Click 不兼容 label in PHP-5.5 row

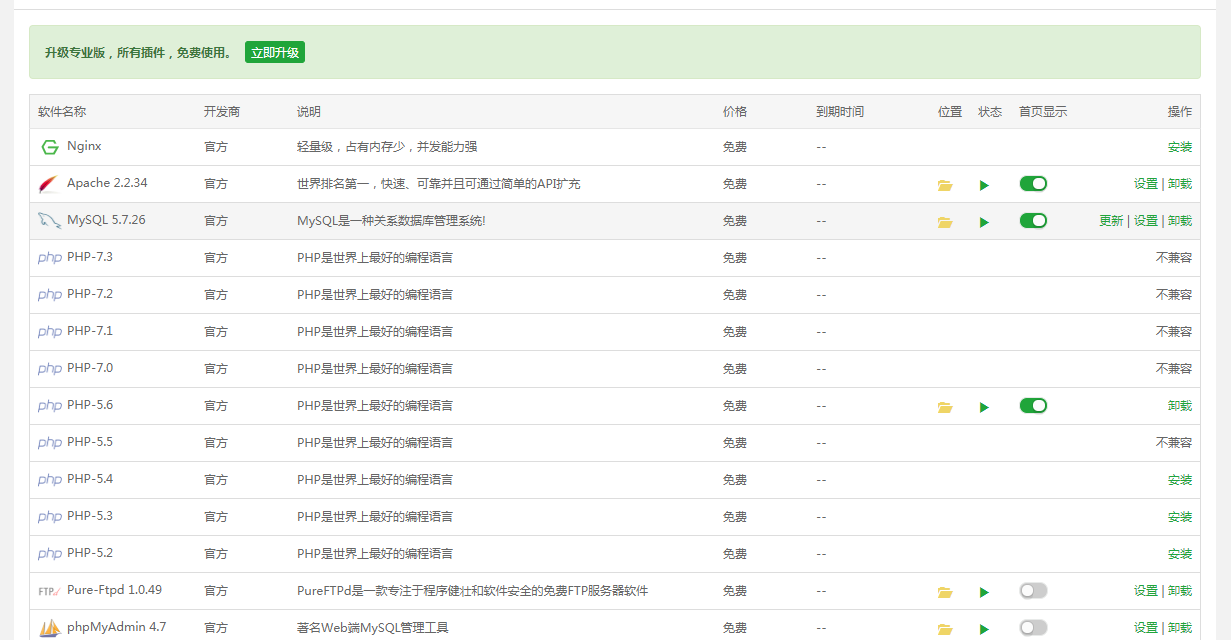1174,443
